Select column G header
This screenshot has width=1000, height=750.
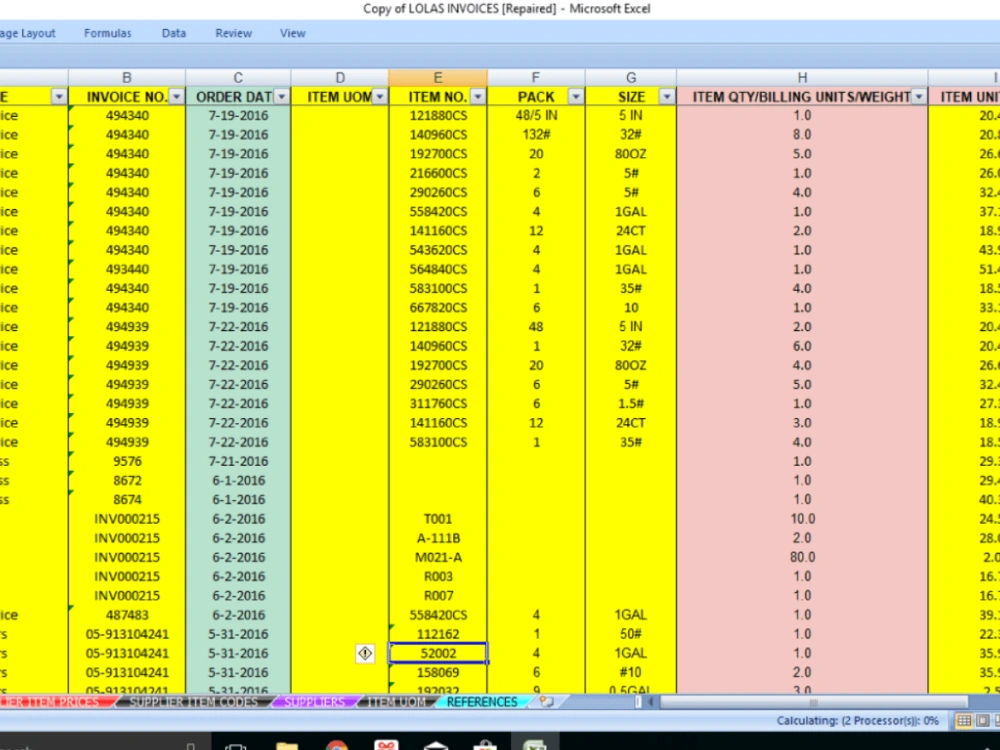click(x=631, y=77)
